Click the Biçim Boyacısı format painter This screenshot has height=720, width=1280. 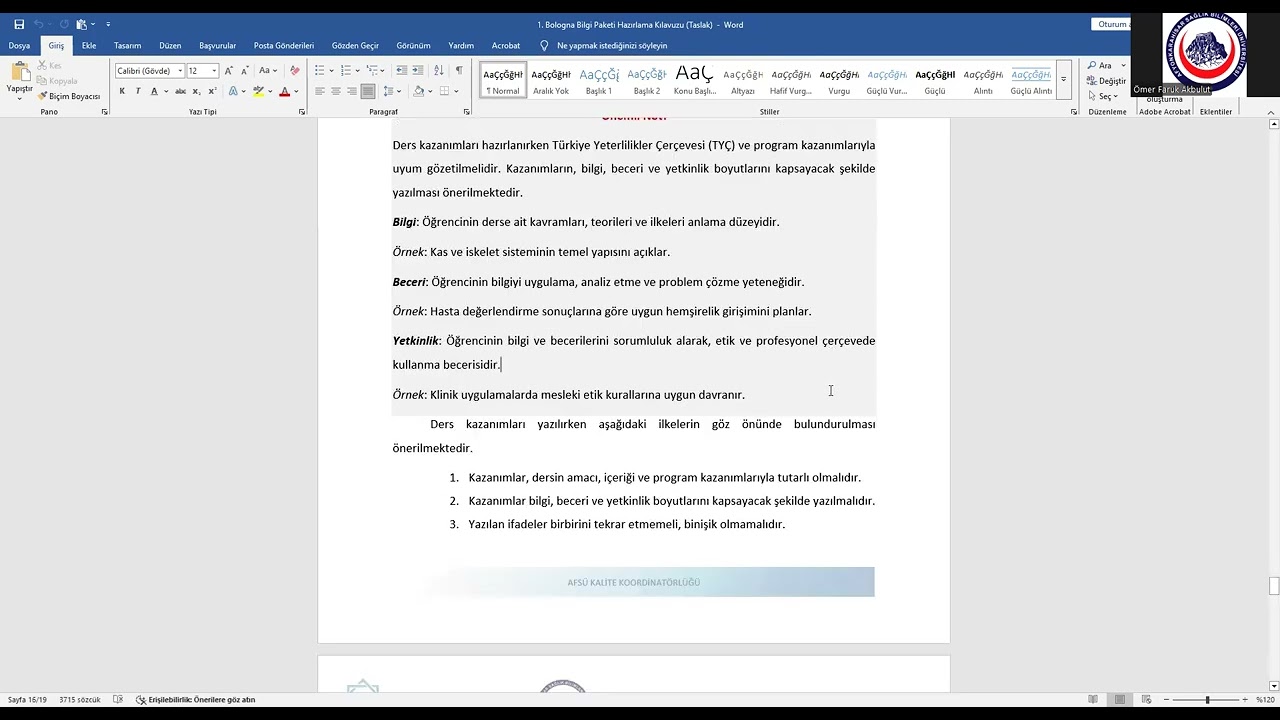coord(69,96)
